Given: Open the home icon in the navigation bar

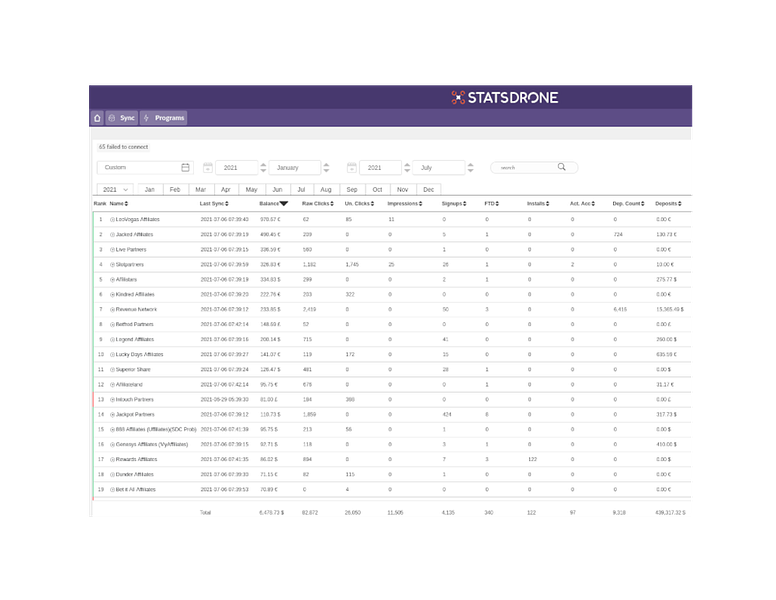Looking at the screenshot, I should click(97, 118).
